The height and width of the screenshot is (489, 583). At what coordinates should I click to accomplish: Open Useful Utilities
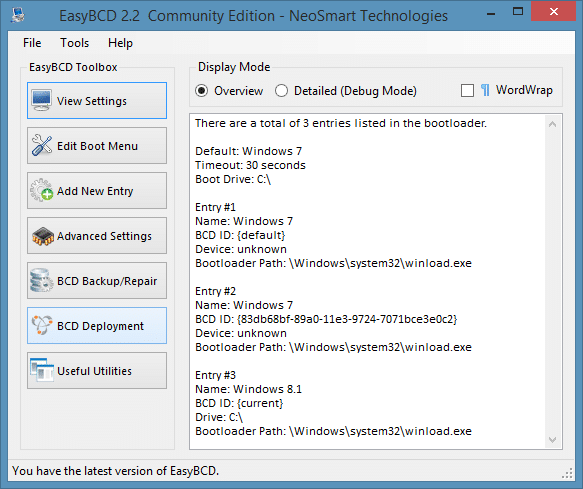click(x=97, y=371)
